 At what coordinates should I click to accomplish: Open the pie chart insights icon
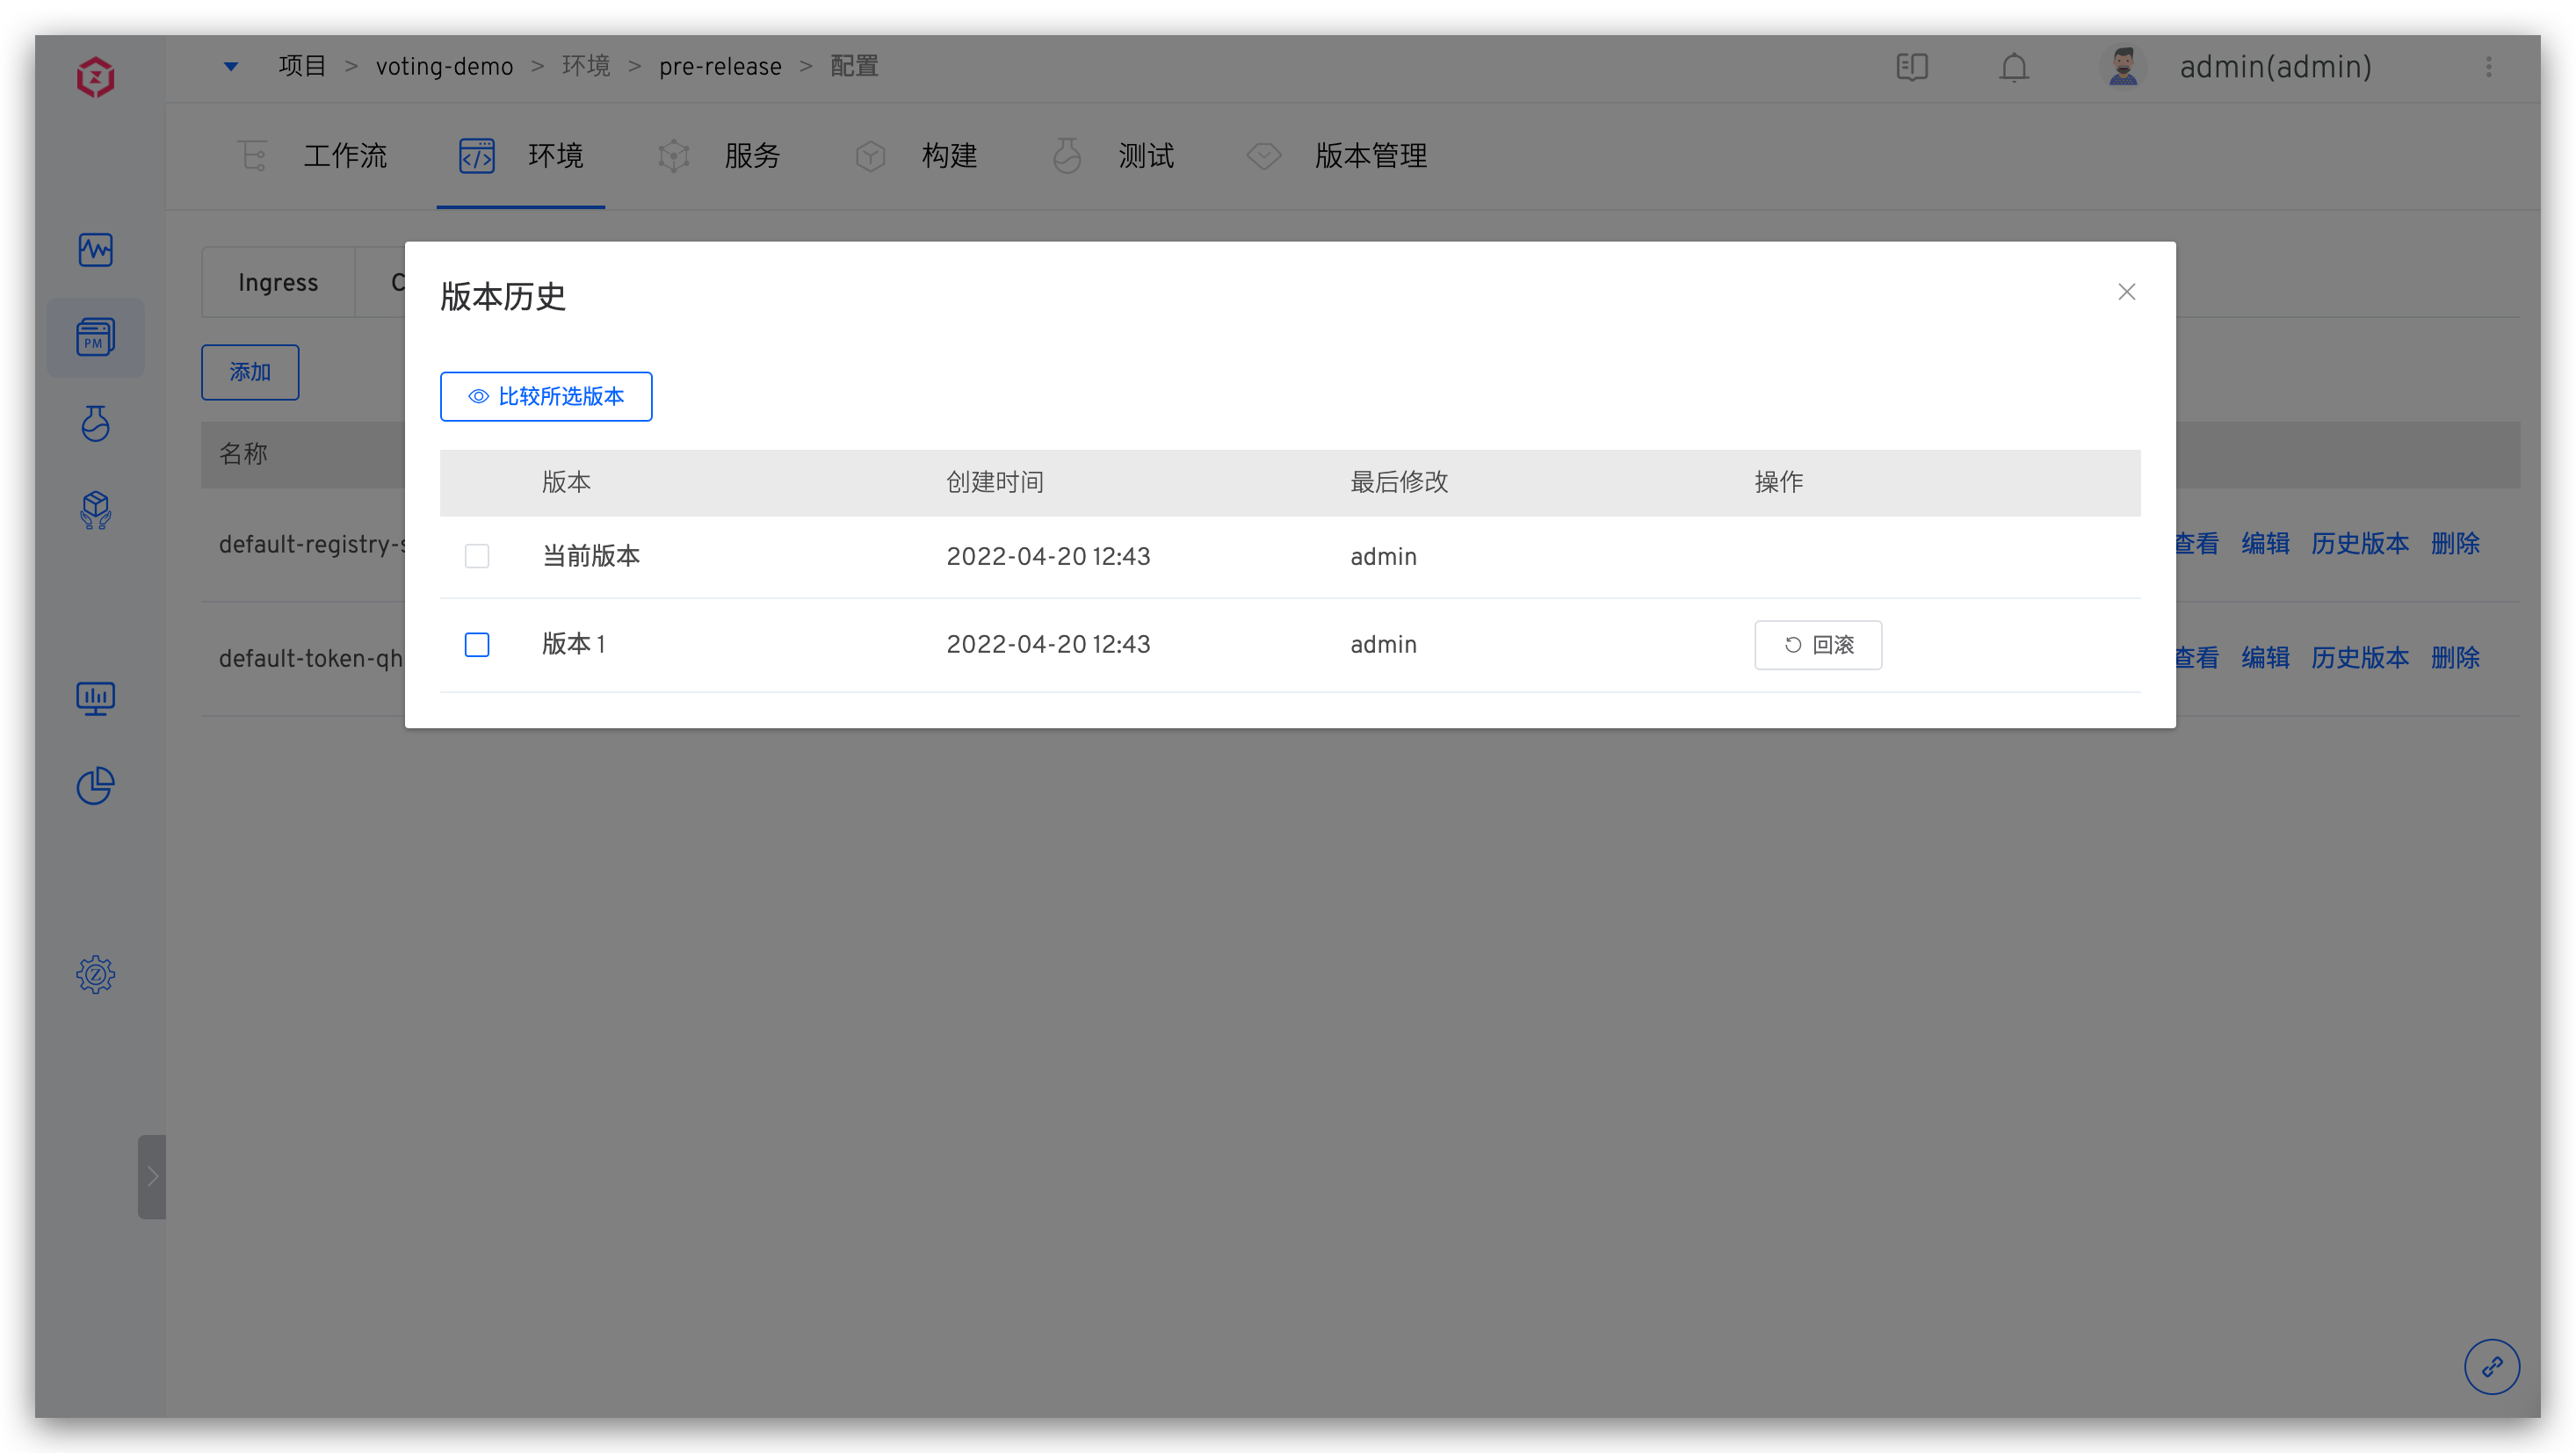pos(96,785)
